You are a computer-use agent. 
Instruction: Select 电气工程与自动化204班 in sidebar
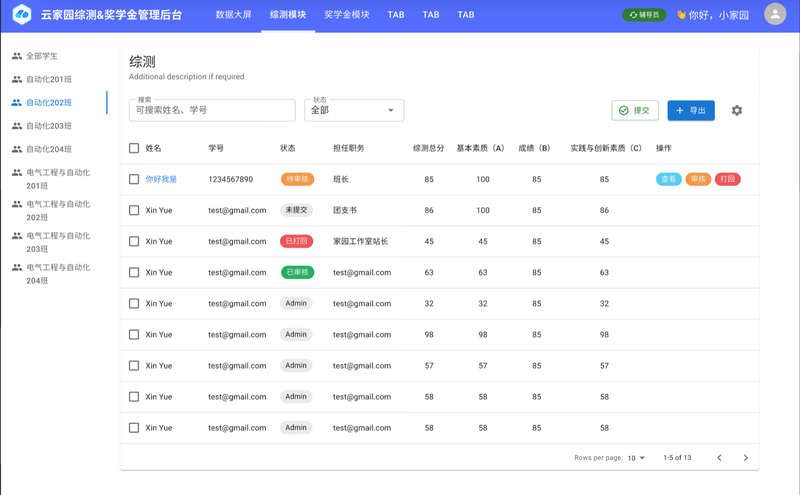coord(58,274)
